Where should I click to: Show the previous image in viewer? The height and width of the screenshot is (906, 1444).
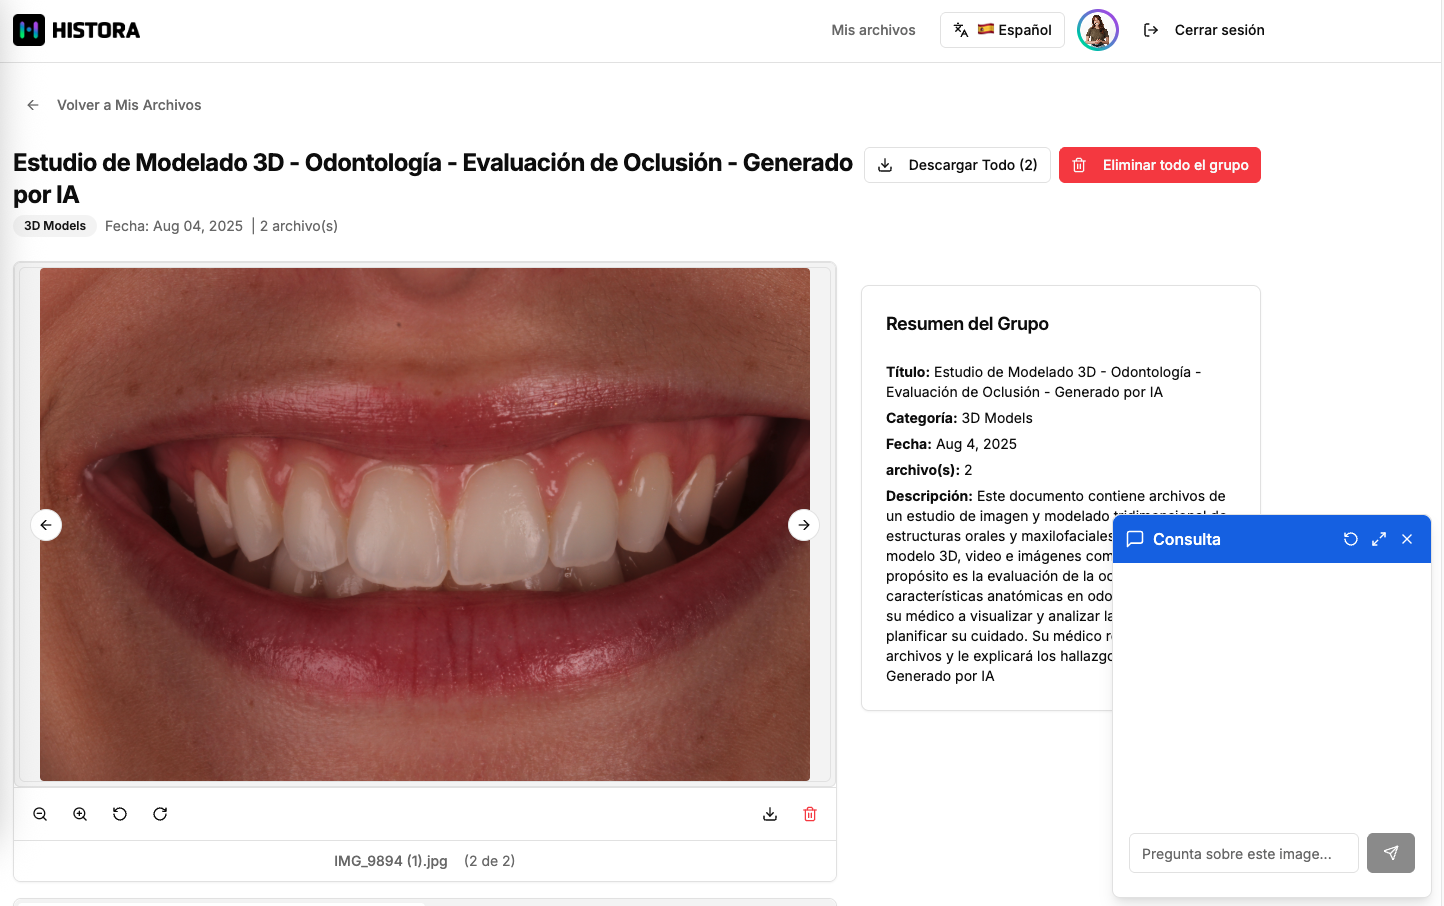[x=46, y=525]
